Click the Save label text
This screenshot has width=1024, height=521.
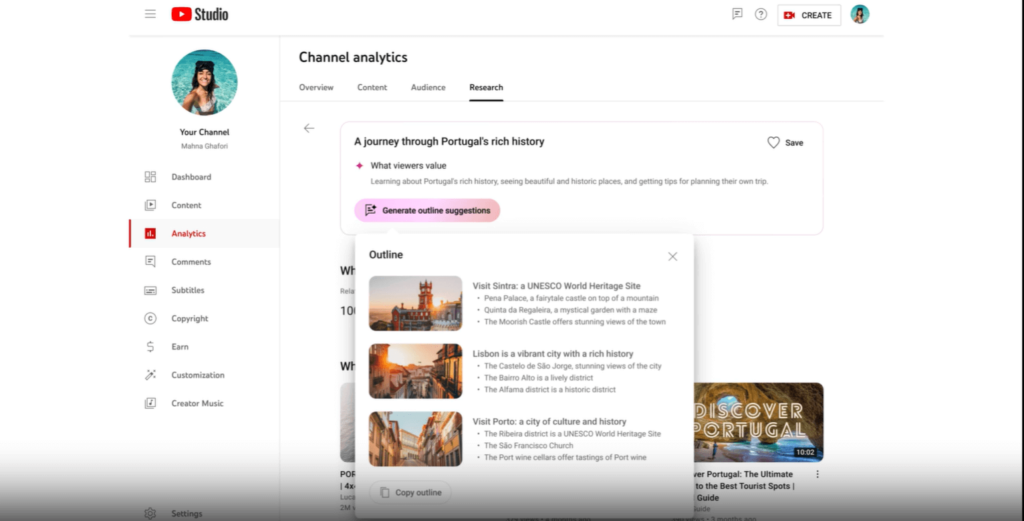point(794,143)
